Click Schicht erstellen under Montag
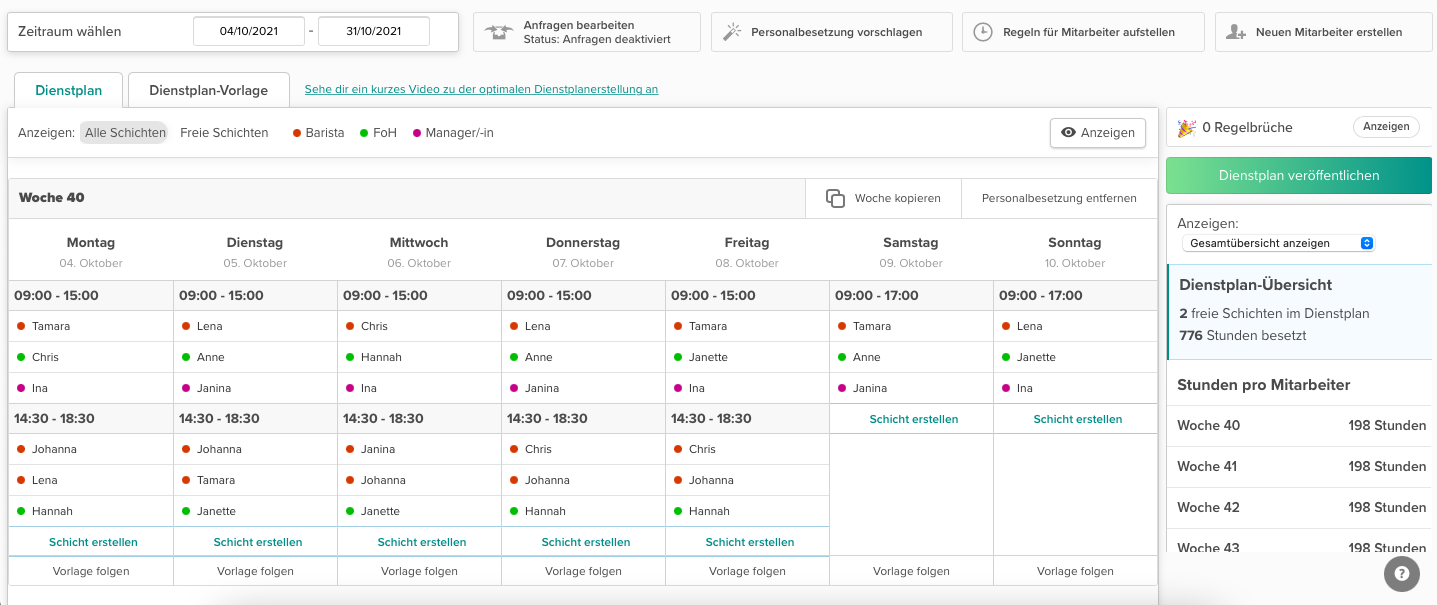 click(x=93, y=542)
